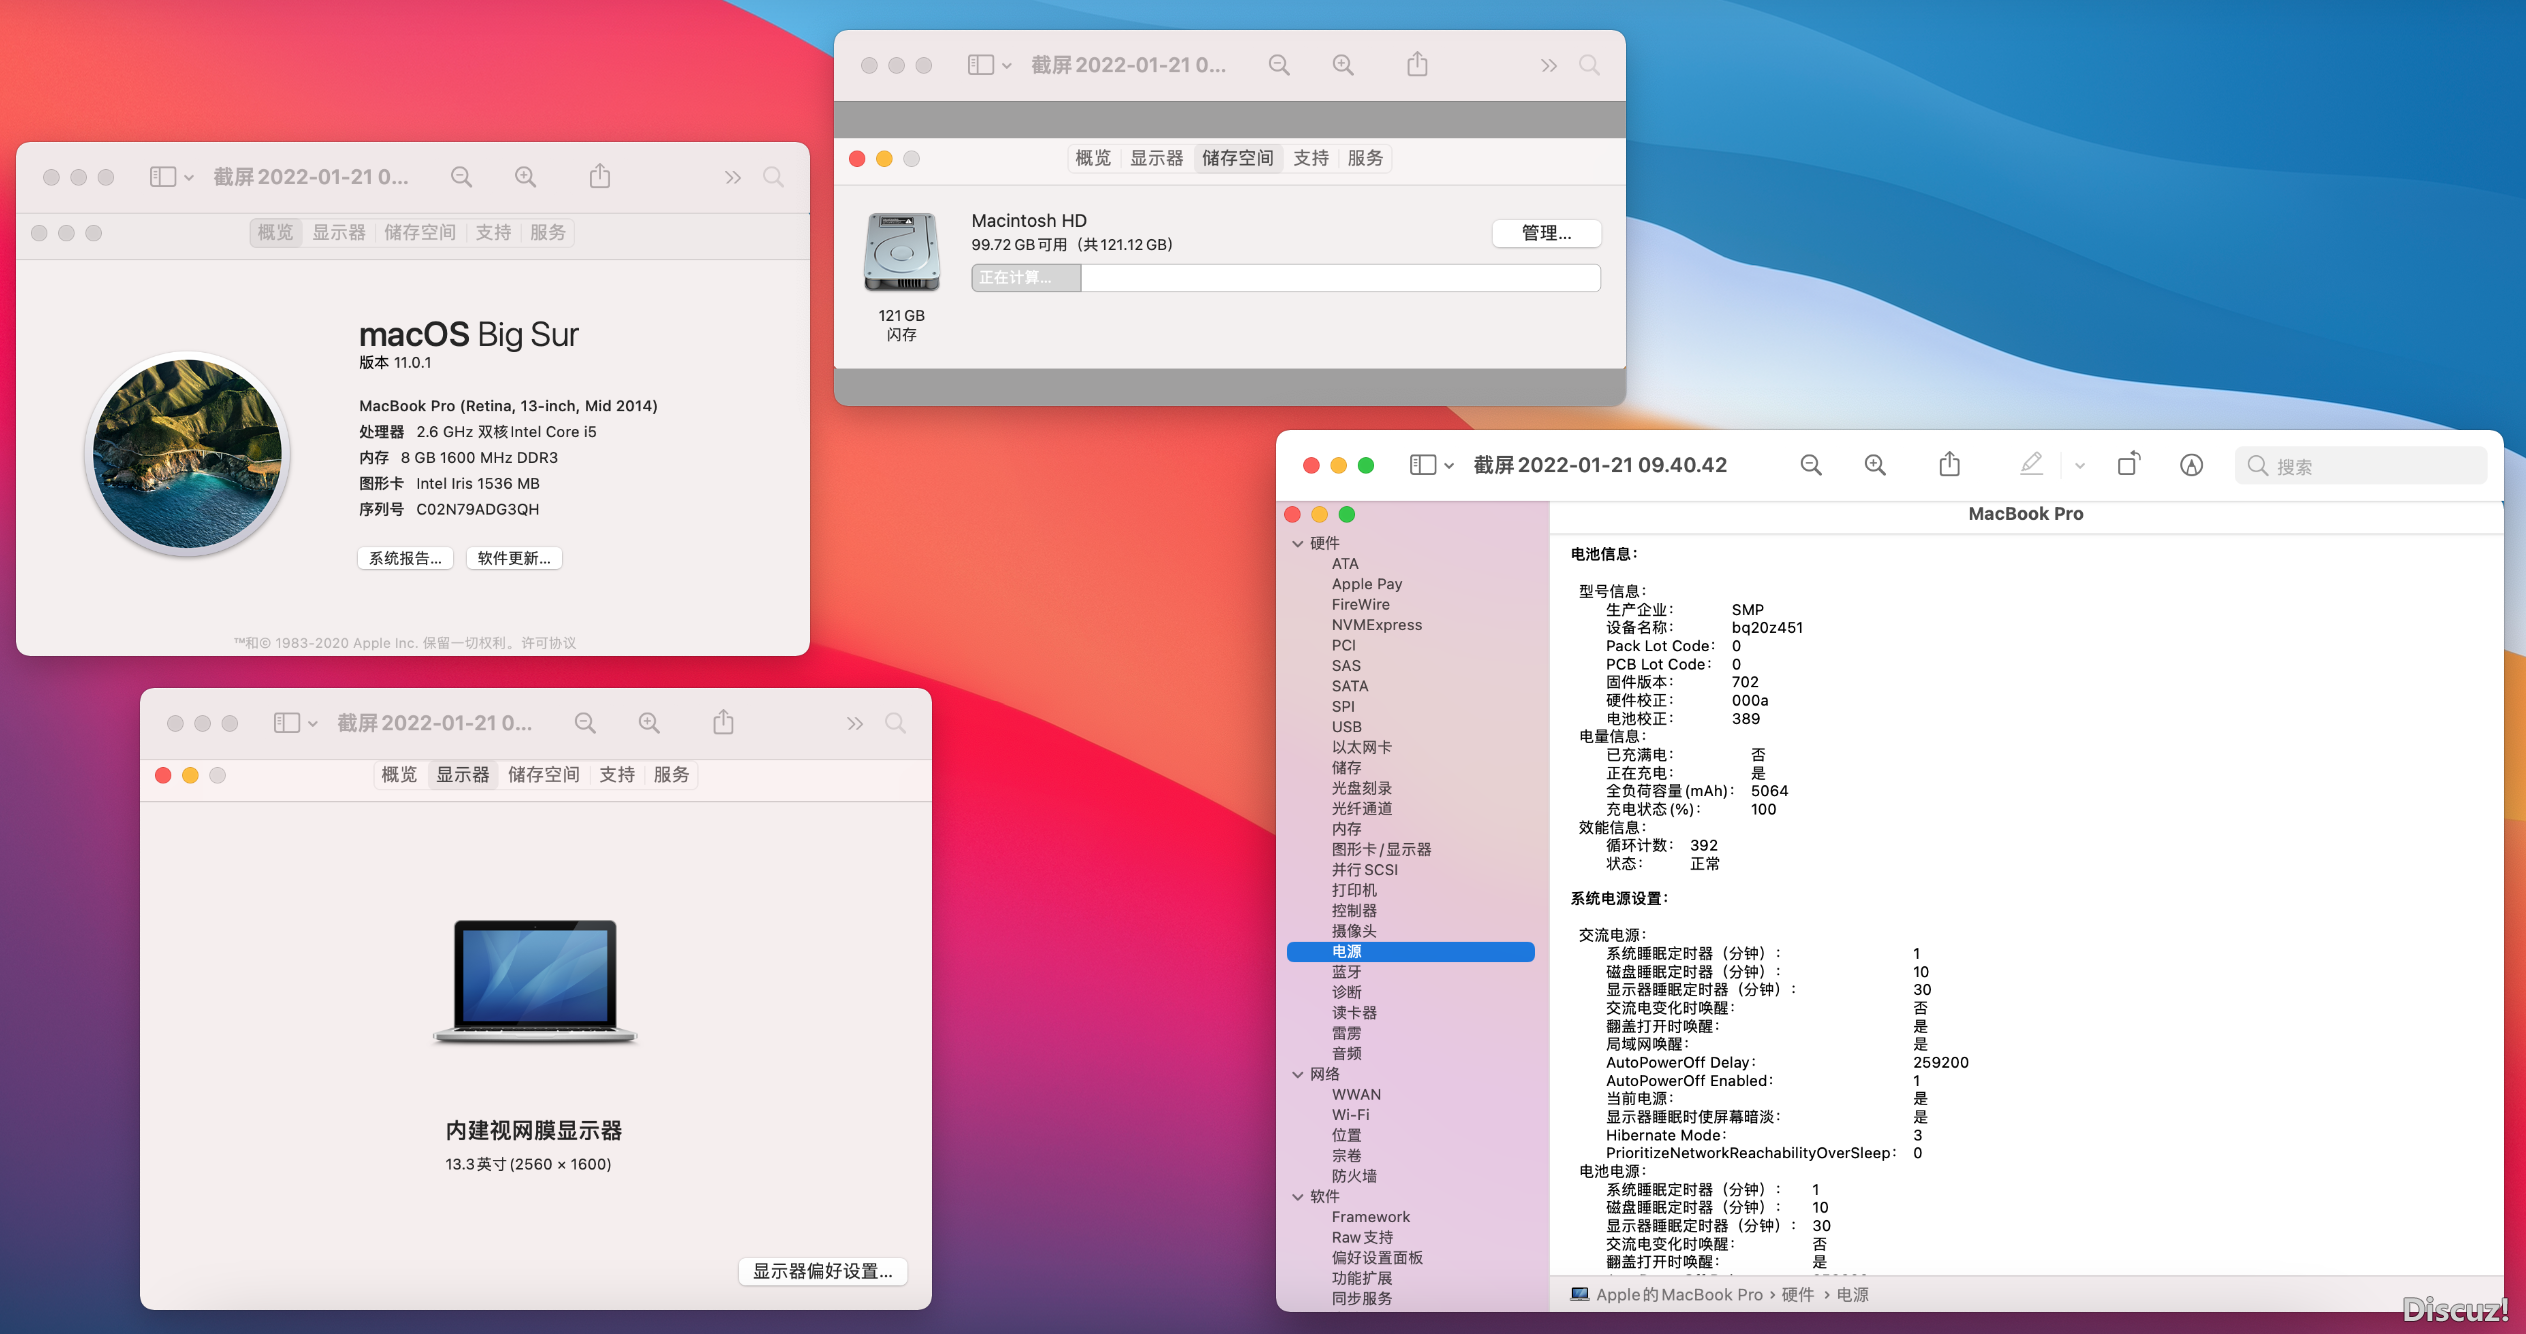Click the serial number C02N79ADG3QH

477,509
